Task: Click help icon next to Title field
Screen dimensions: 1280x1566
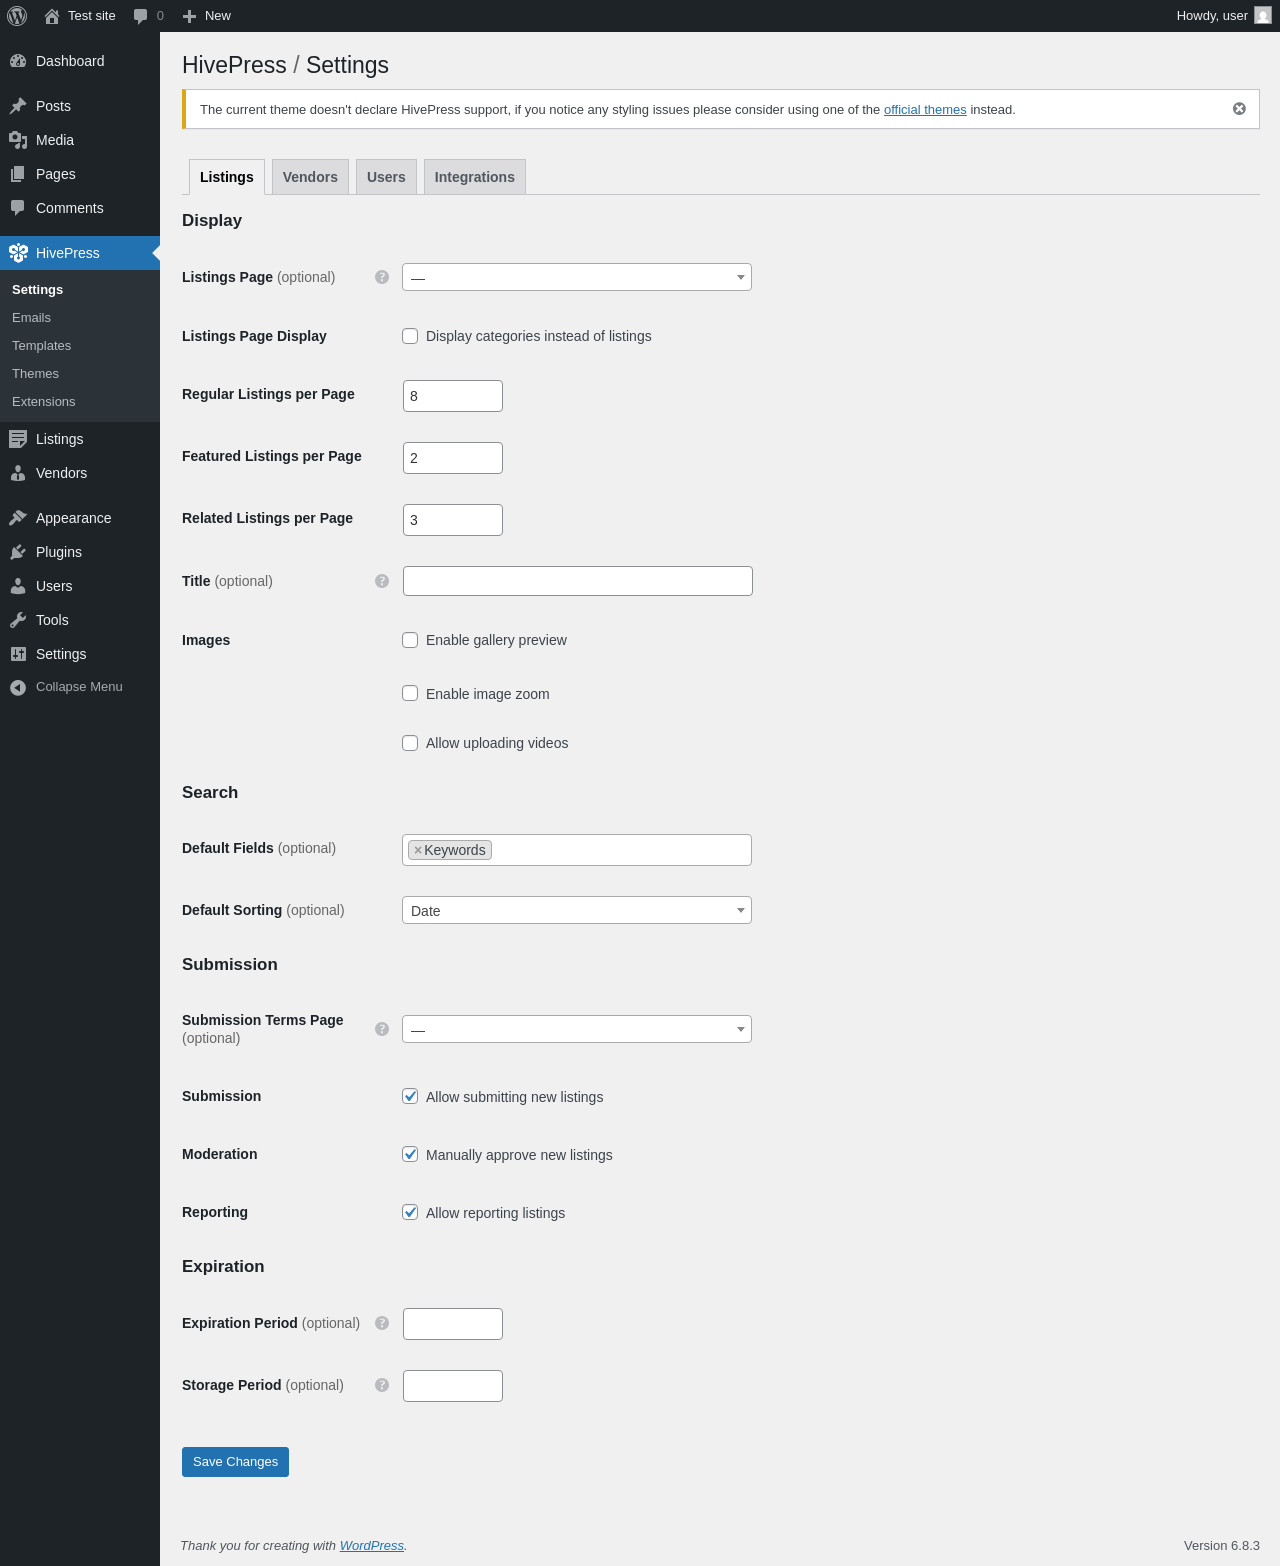Action: [382, 581]
